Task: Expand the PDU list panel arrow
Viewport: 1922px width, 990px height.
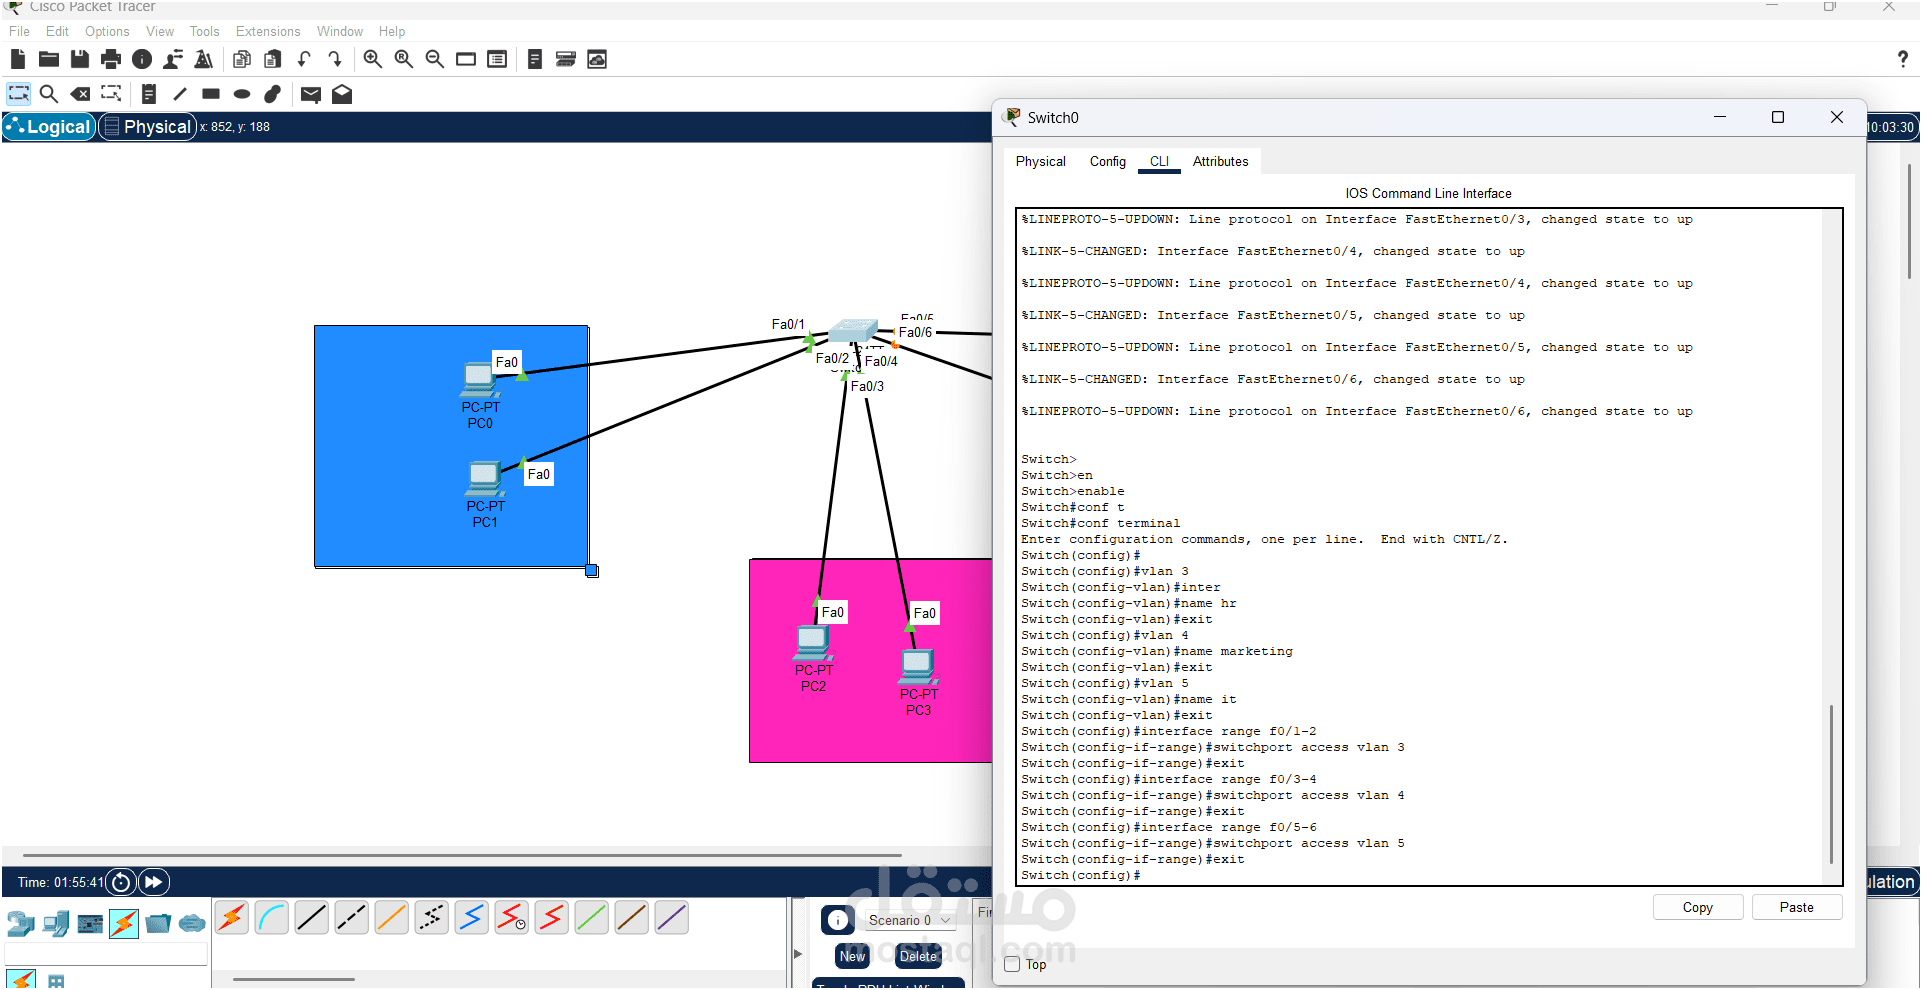Action: 798,954
